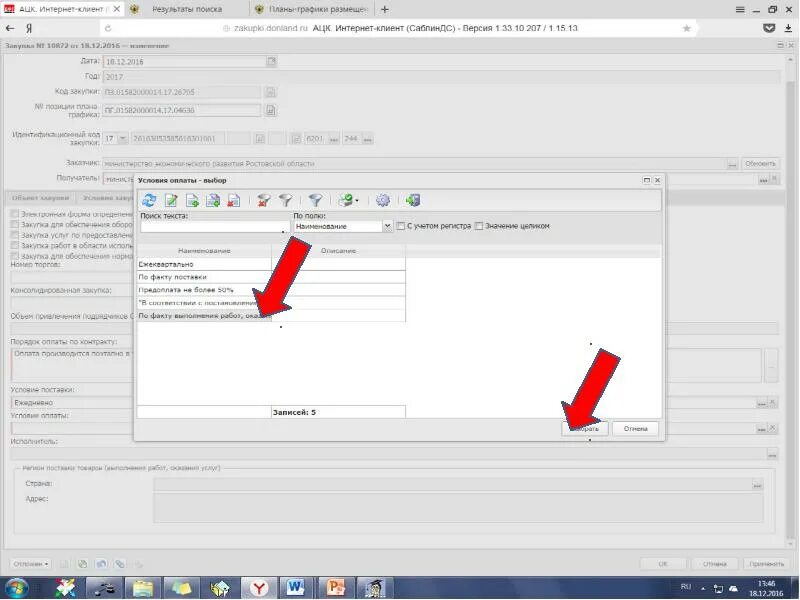Switch to Планы-графики размещения browser tab
The width and height of the screenshot is (800, 600).
[312, 9]
